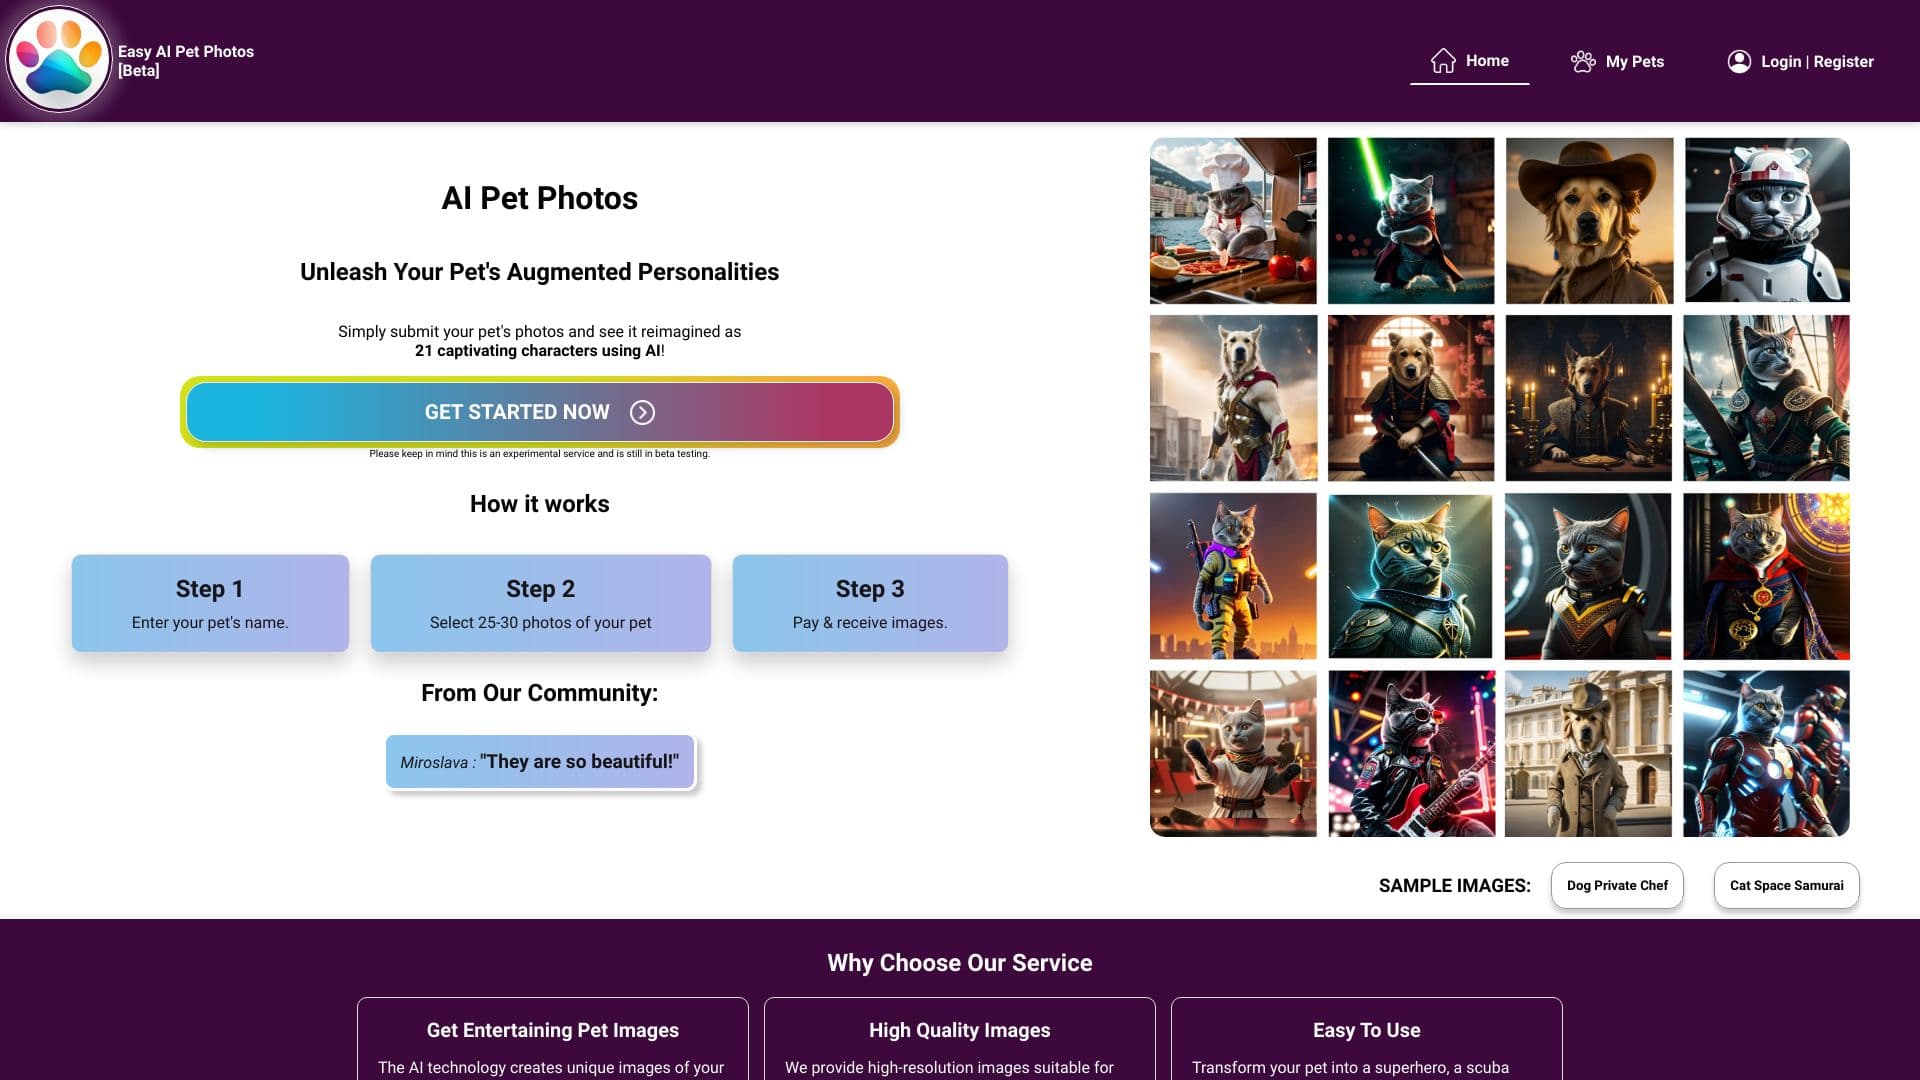Open the Dog Private Chef samples
Viewport: 1920px width, 1080px height.
1616,885
